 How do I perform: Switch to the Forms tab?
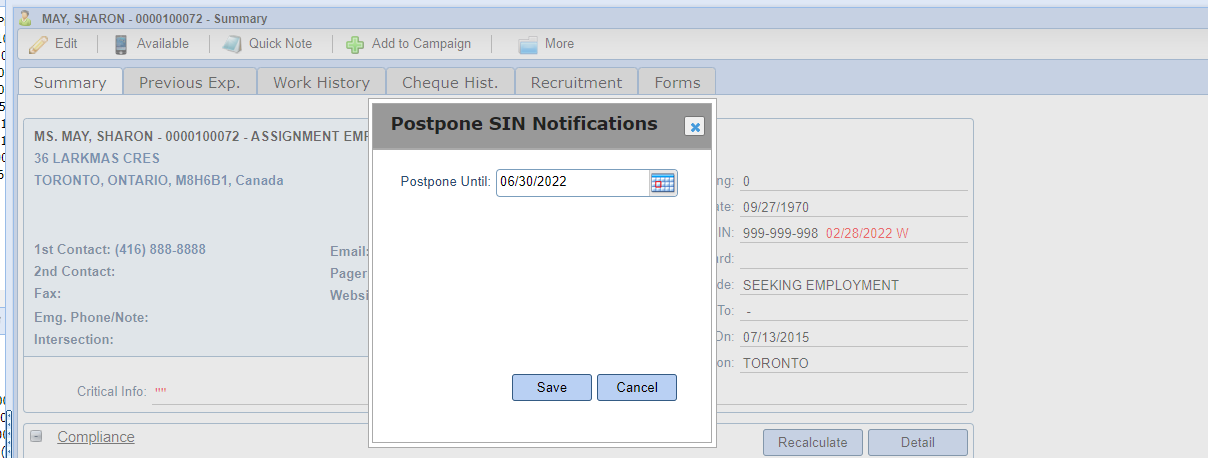(x=678, y=82)
